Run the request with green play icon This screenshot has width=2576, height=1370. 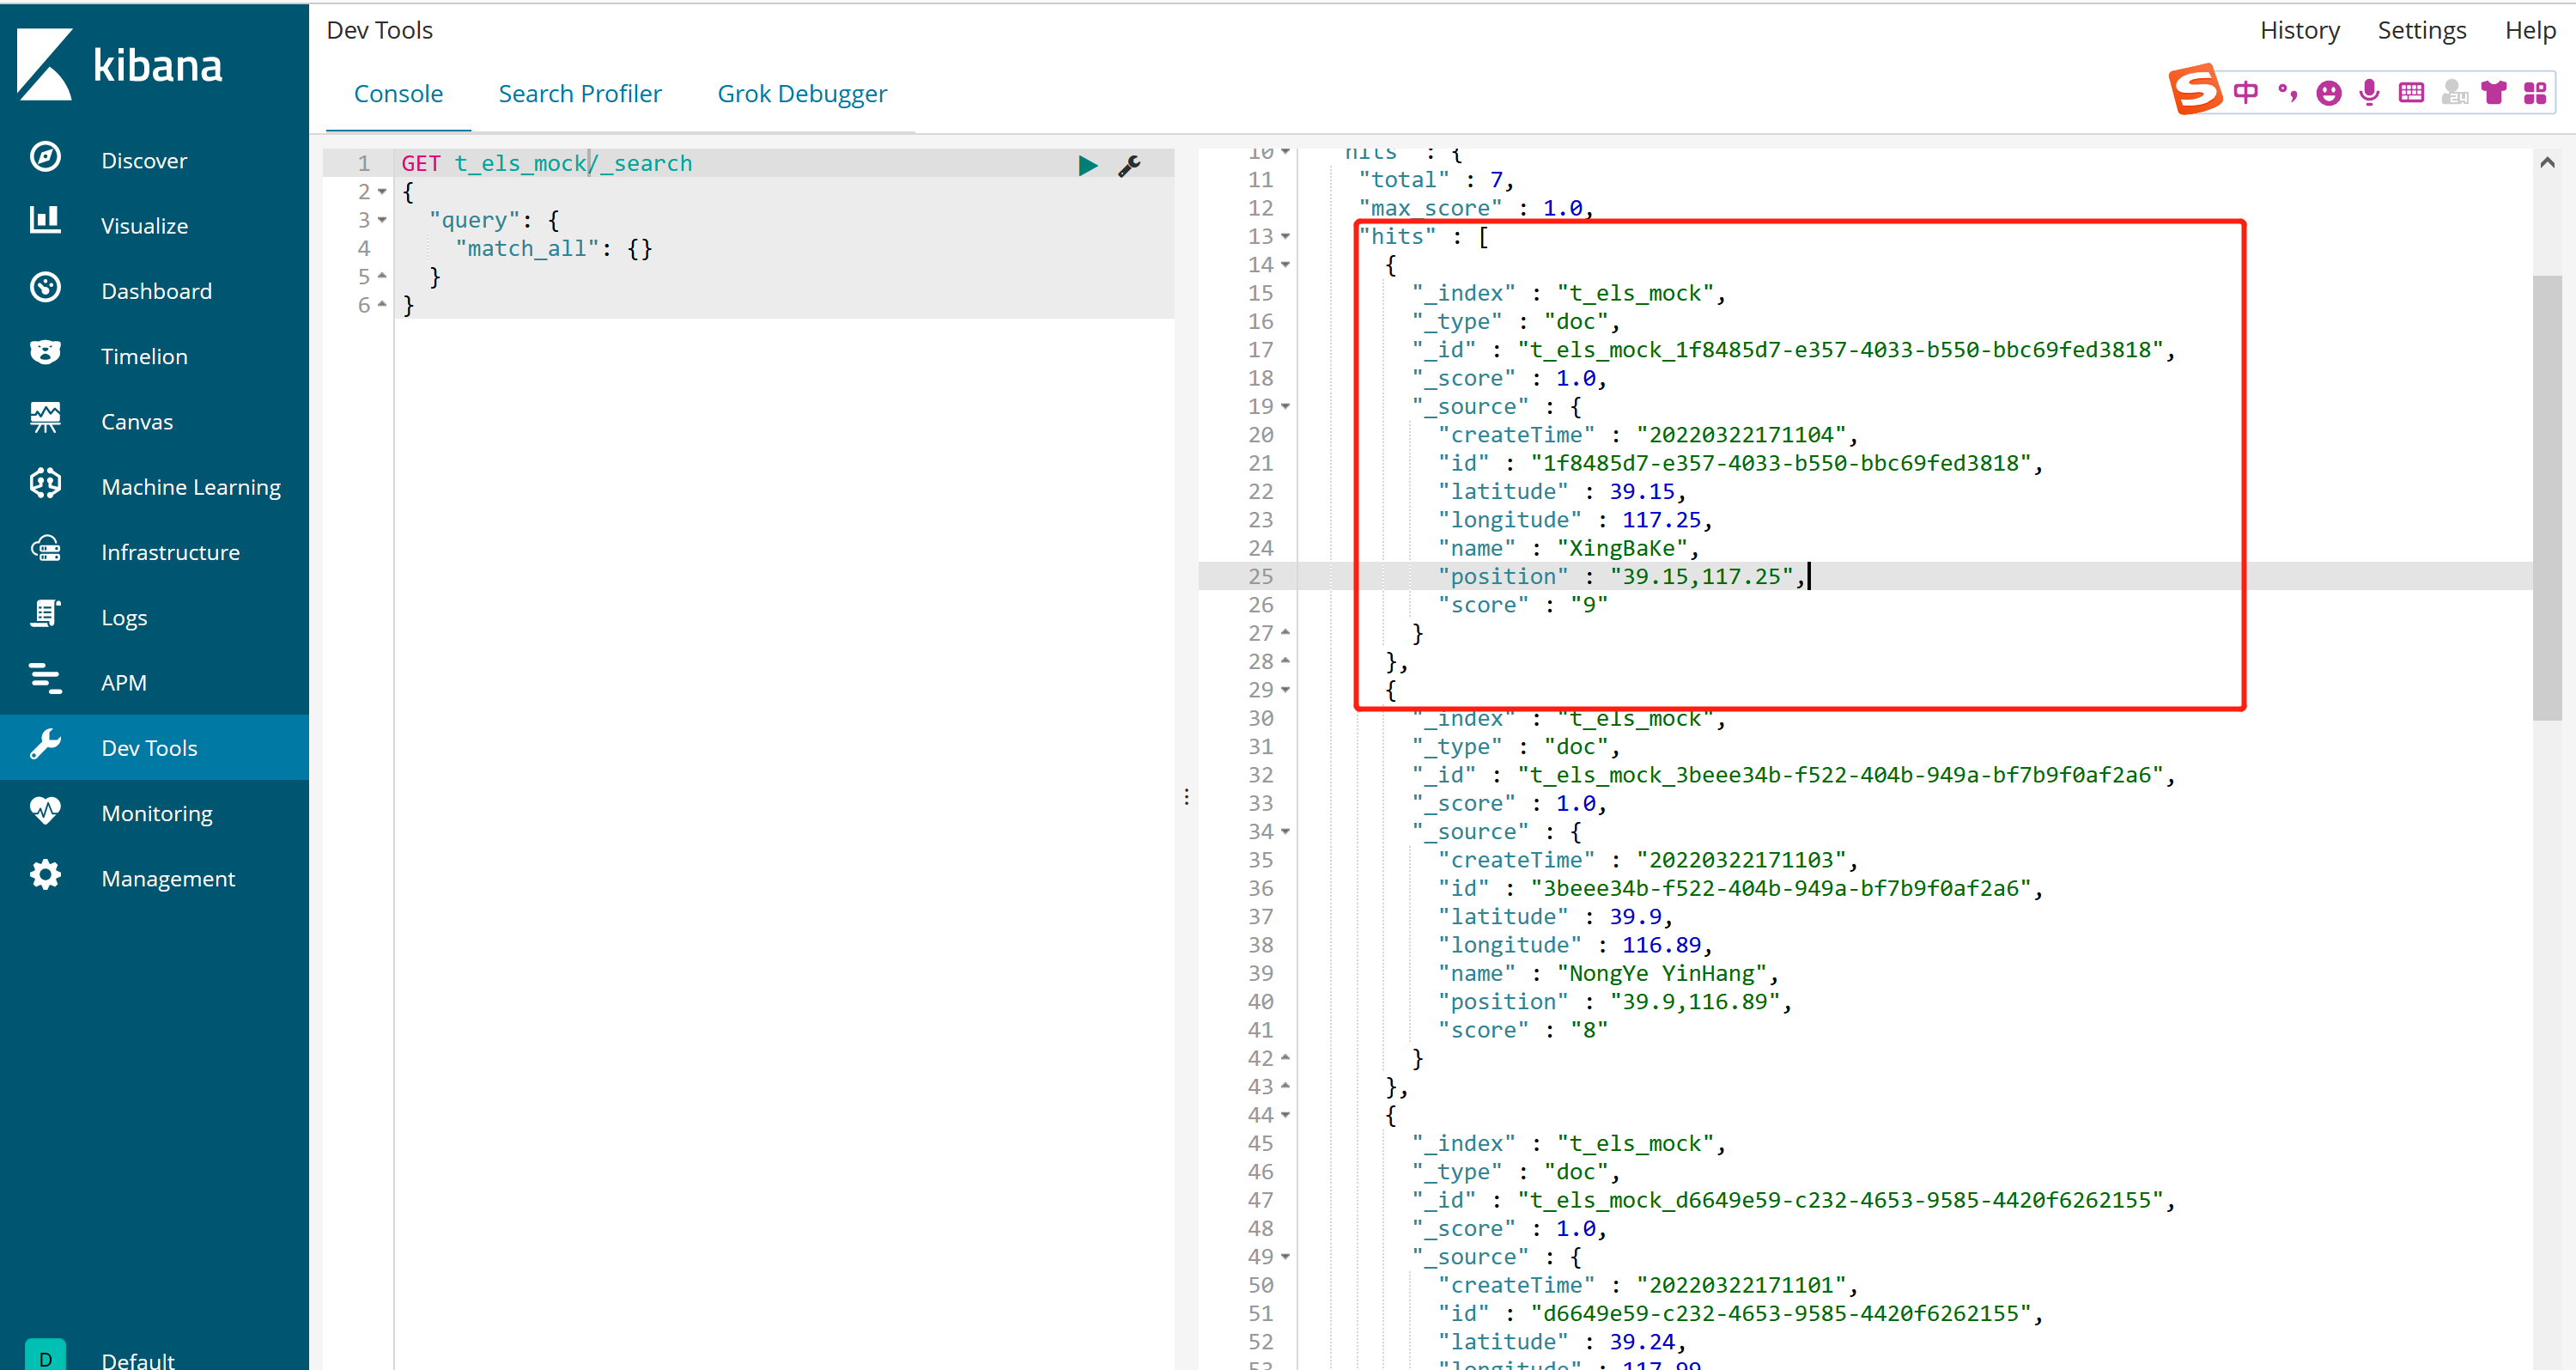1088,165
